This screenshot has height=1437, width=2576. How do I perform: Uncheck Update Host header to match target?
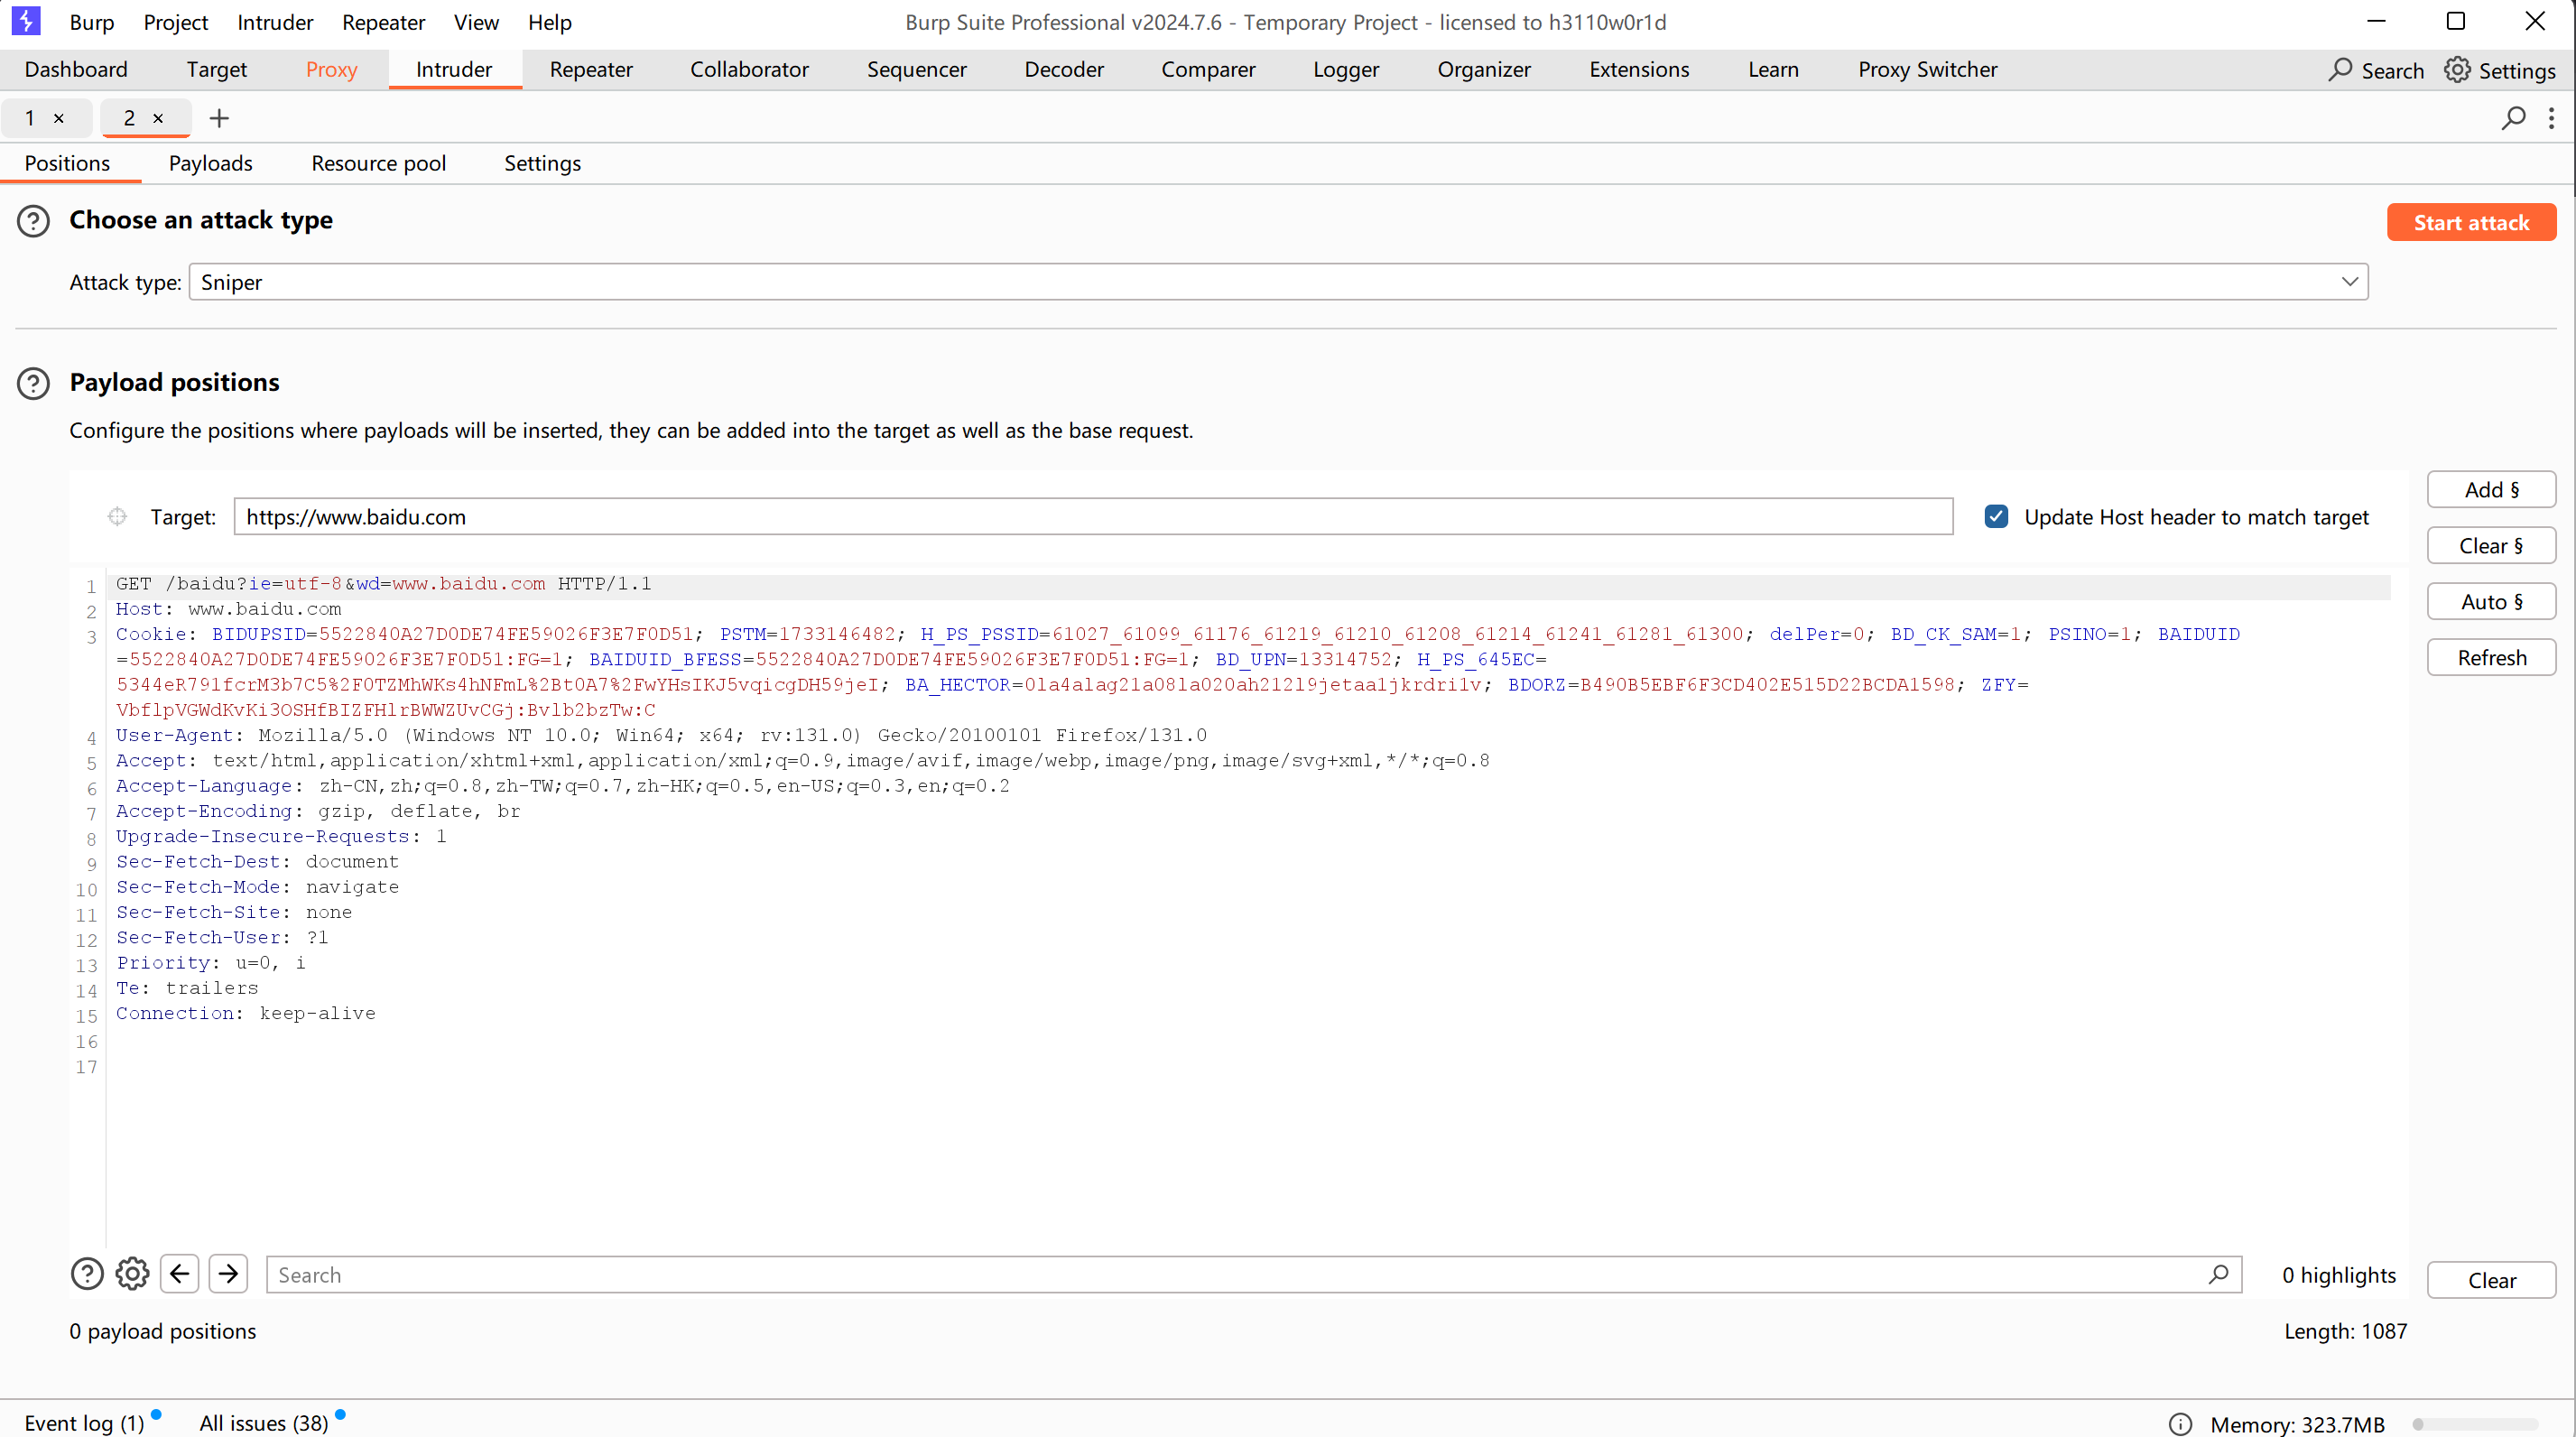[1996, 516]
